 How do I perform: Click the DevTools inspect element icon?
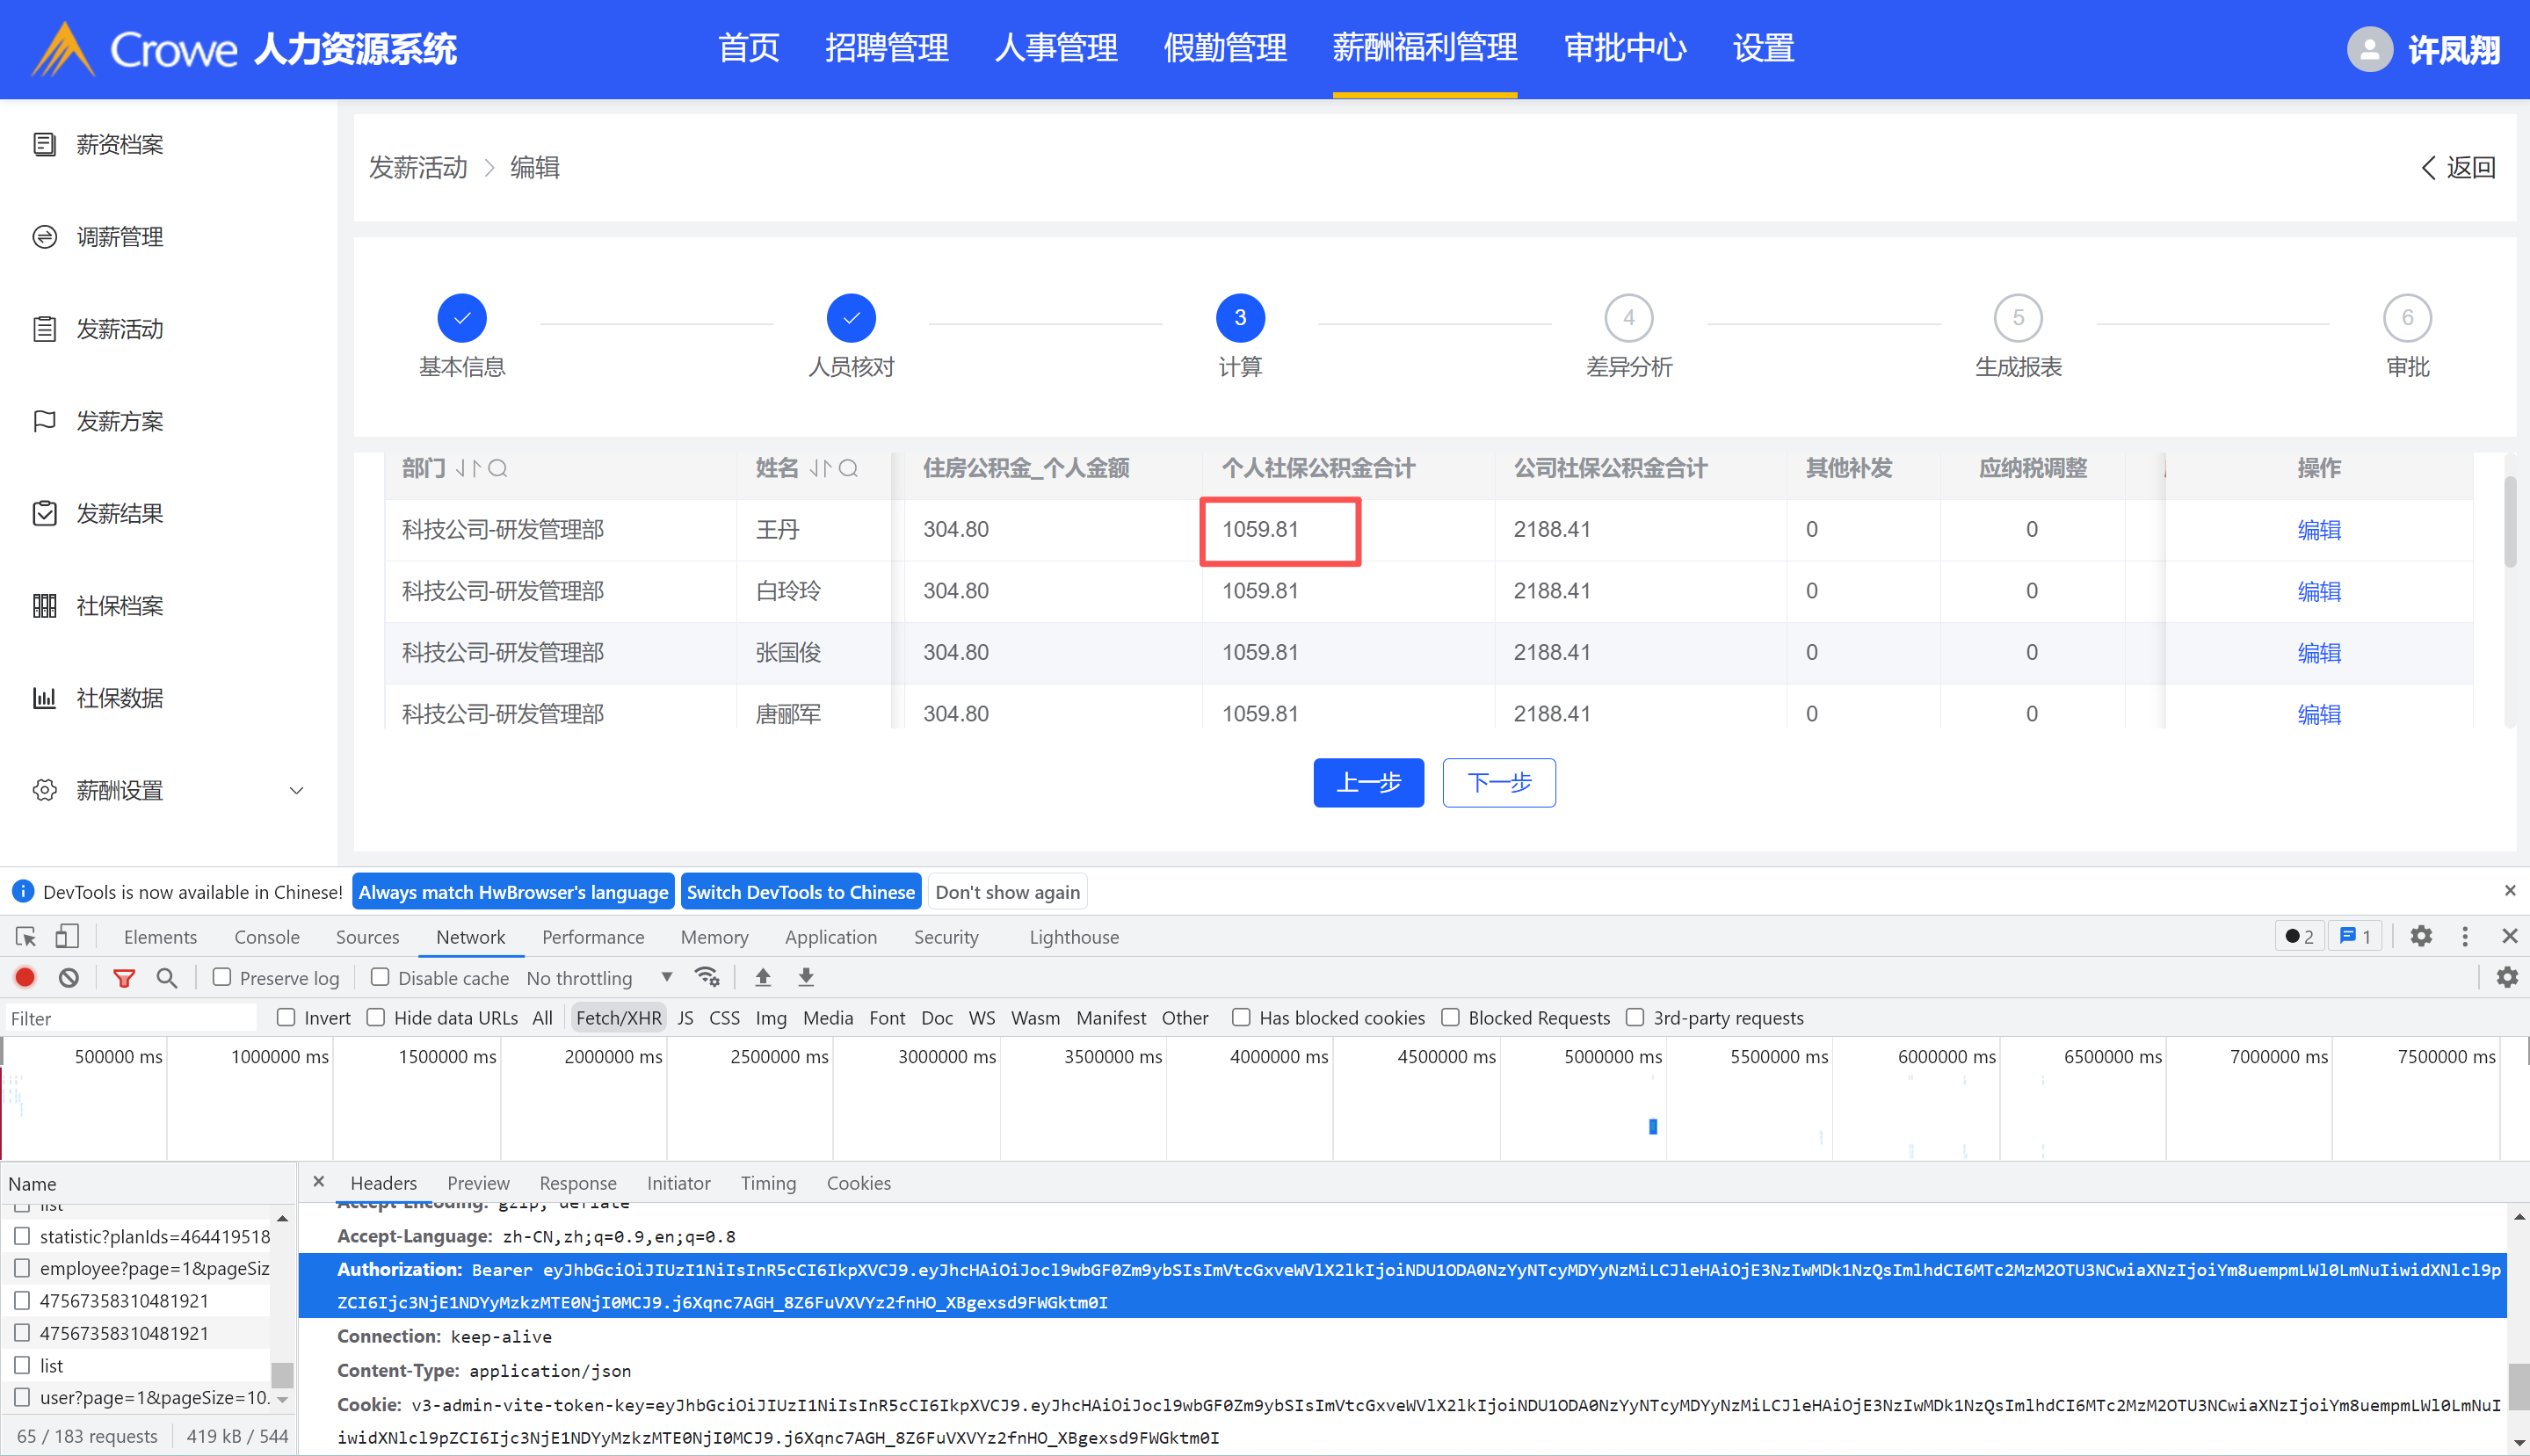26,937
